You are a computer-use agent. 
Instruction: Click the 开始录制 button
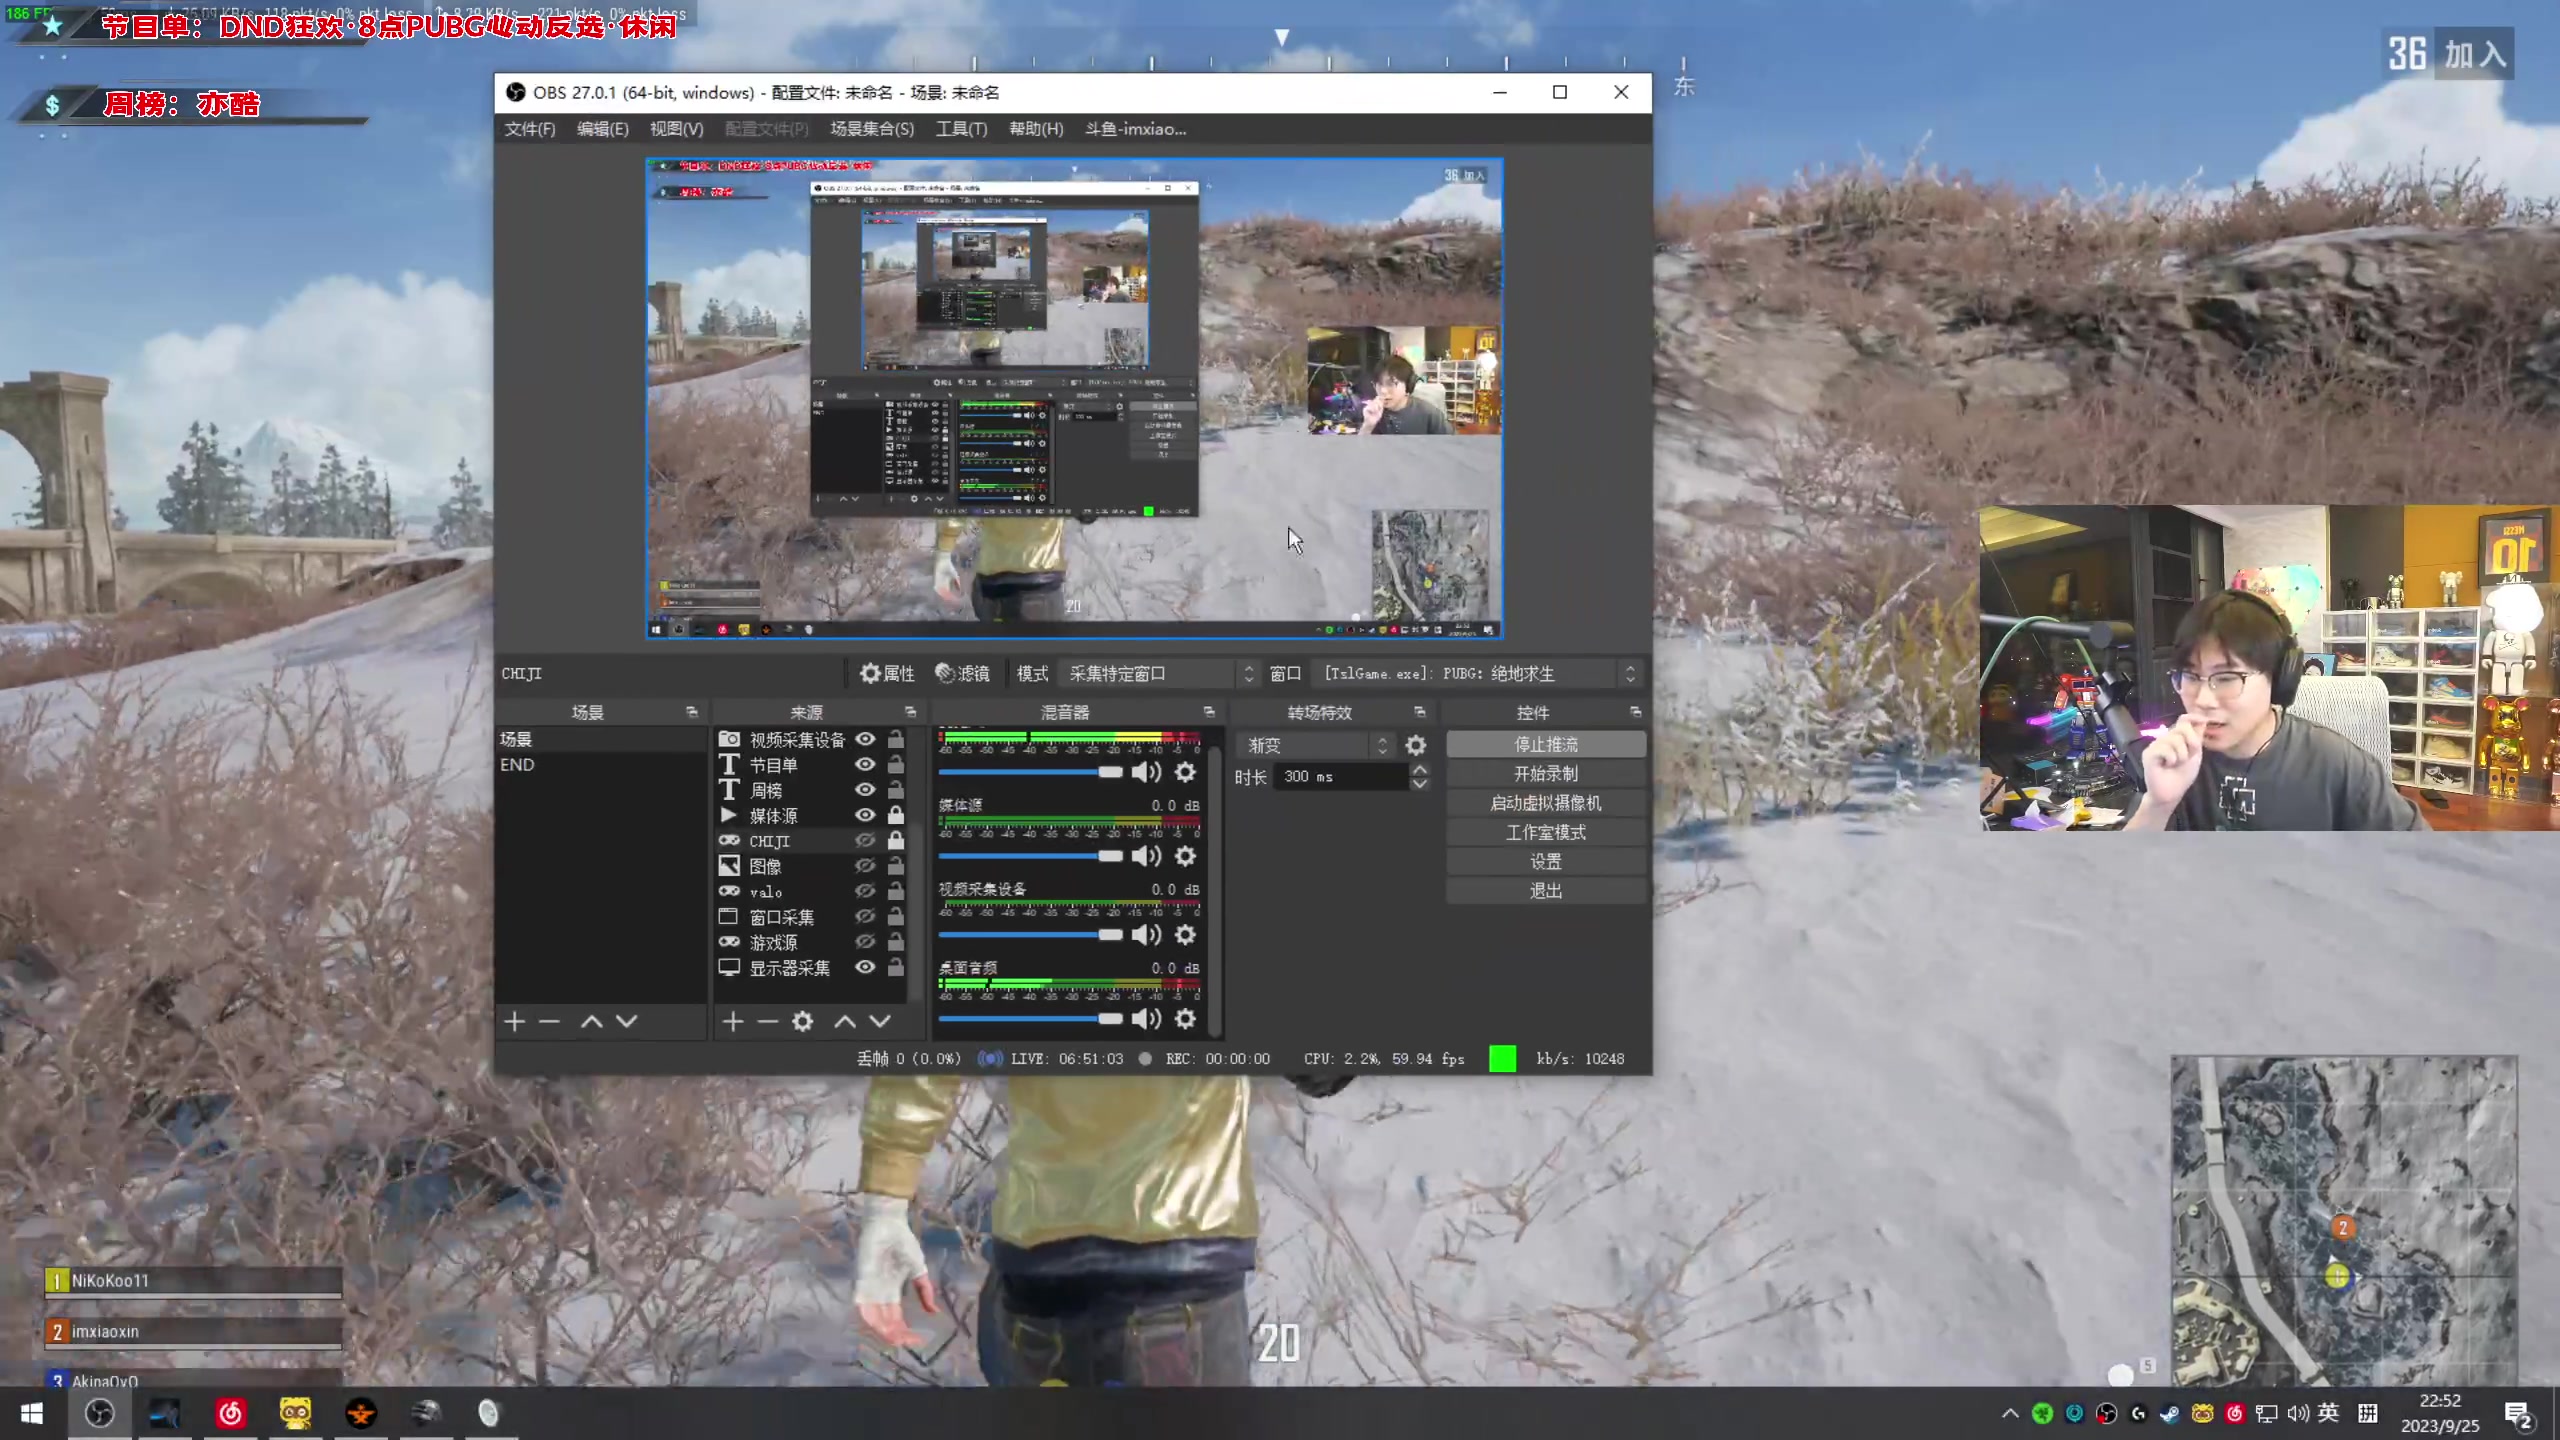[x=1545, y=773]
